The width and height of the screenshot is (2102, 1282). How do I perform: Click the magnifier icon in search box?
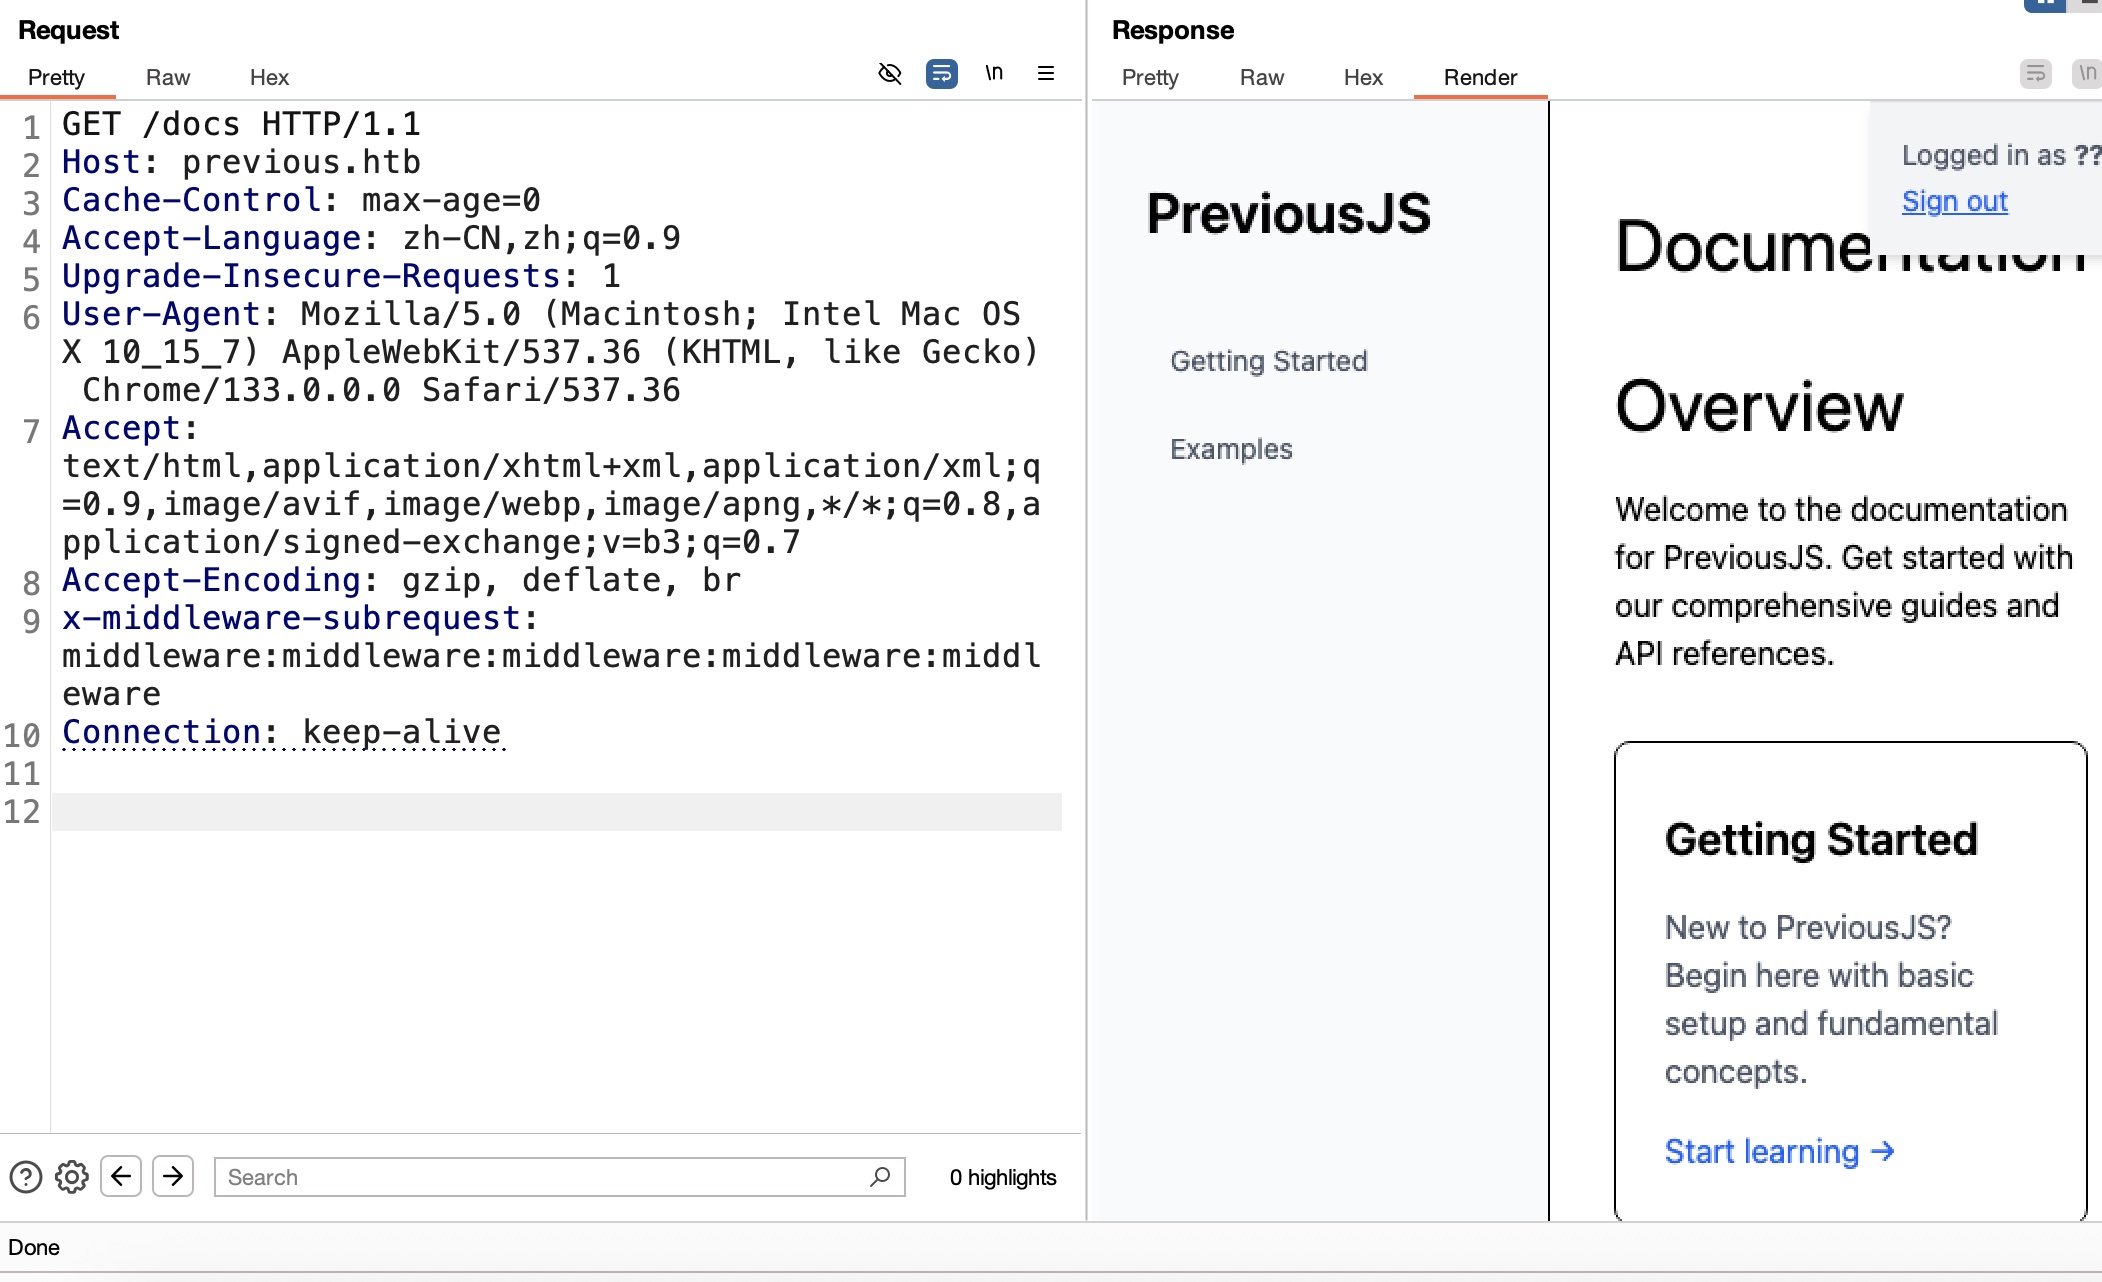point(880,1177)
